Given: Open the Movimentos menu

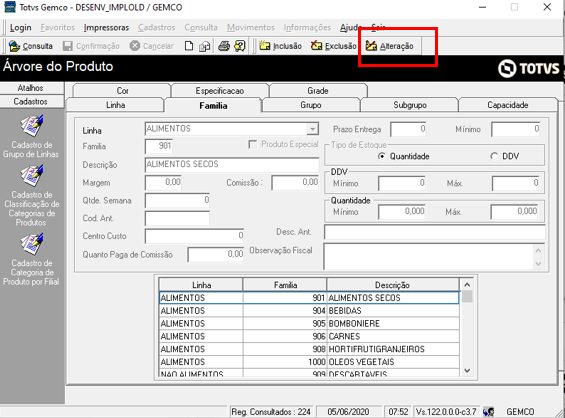Looking at the screenshot, I should tap(251, 28).
